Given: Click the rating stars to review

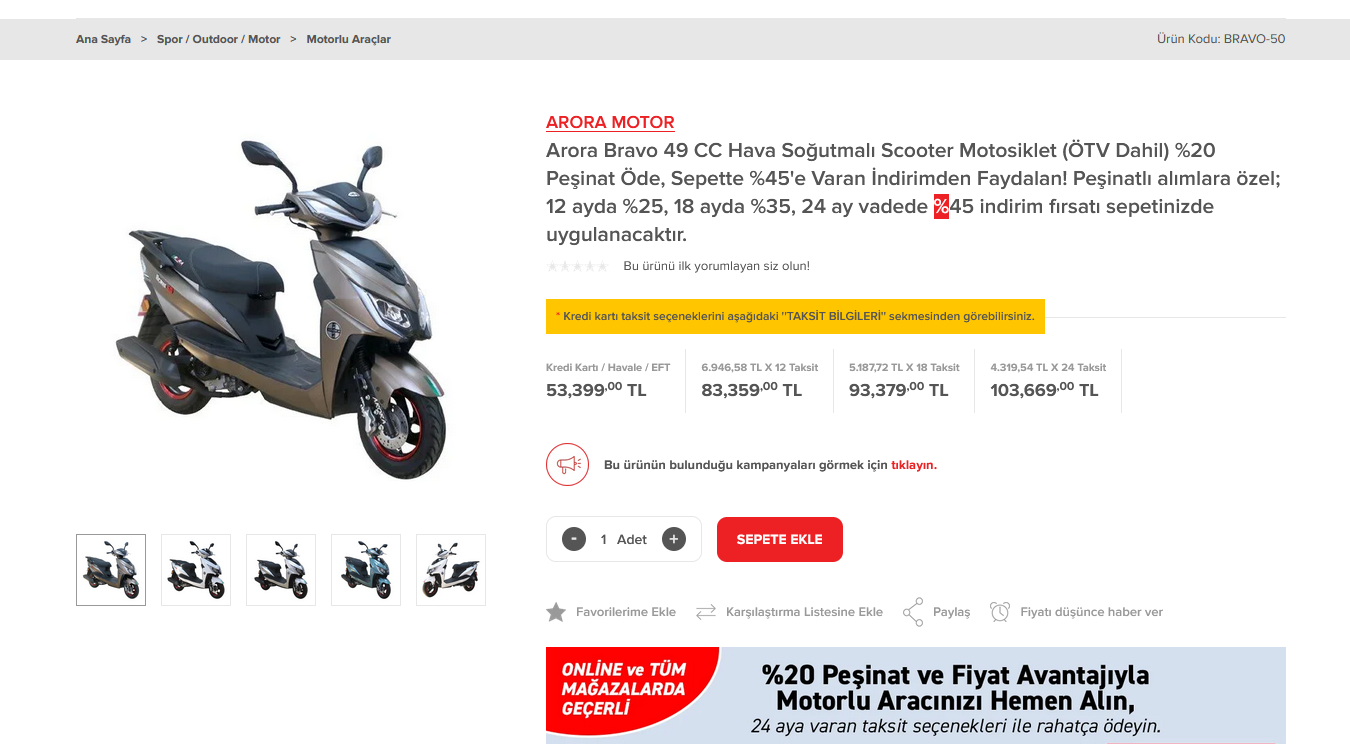Looking at the screenshot, I should [577, 266].
